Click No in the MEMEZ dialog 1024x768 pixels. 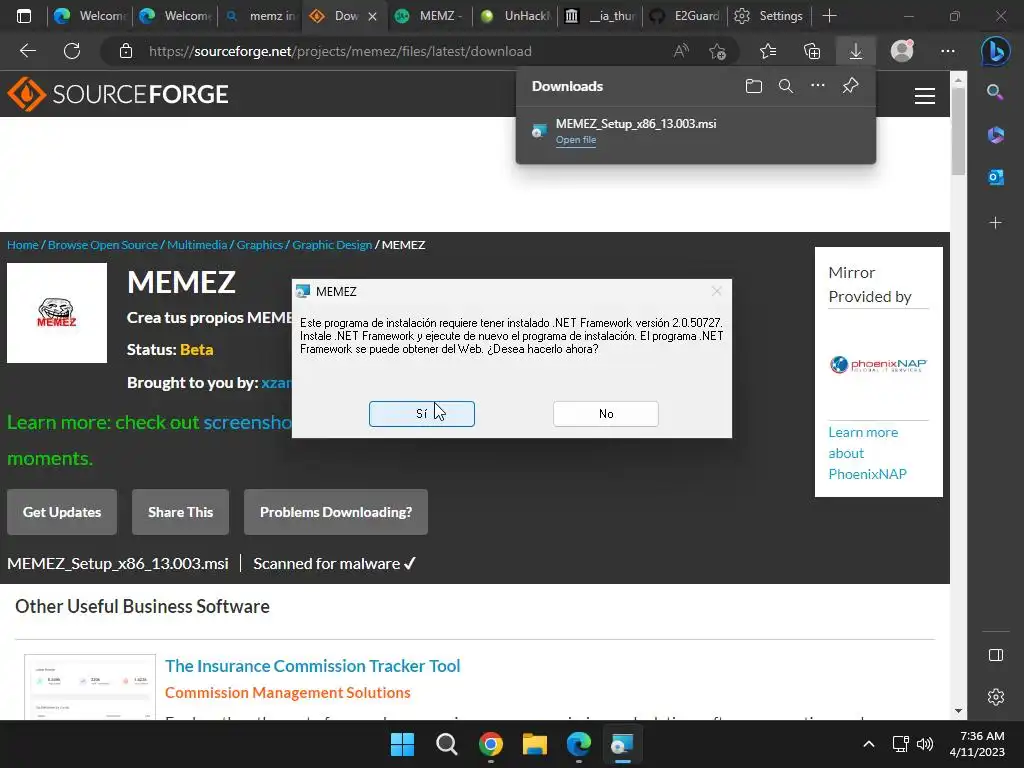coord(606,413)
